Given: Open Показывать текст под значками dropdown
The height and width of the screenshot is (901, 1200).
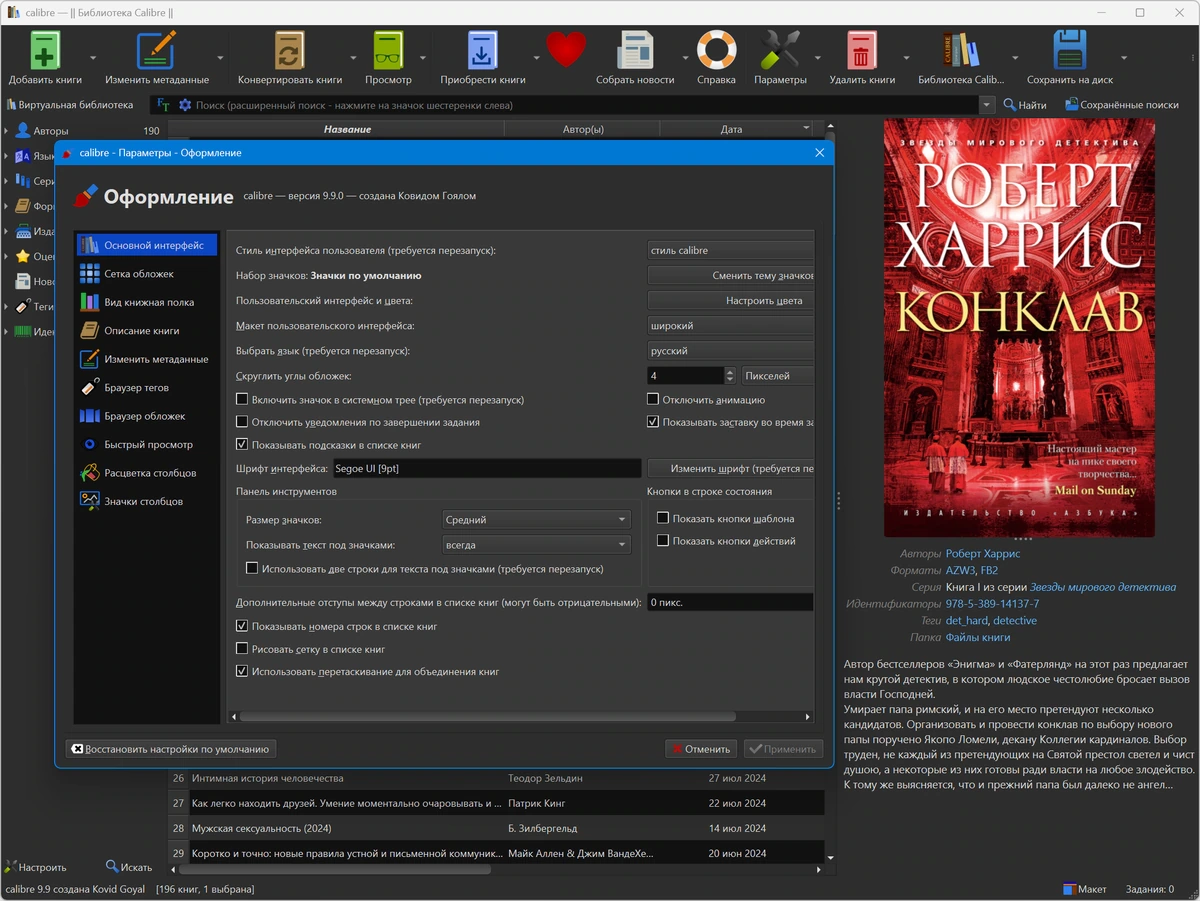Looking at the screenshot, I should click(x=537, y=545).
